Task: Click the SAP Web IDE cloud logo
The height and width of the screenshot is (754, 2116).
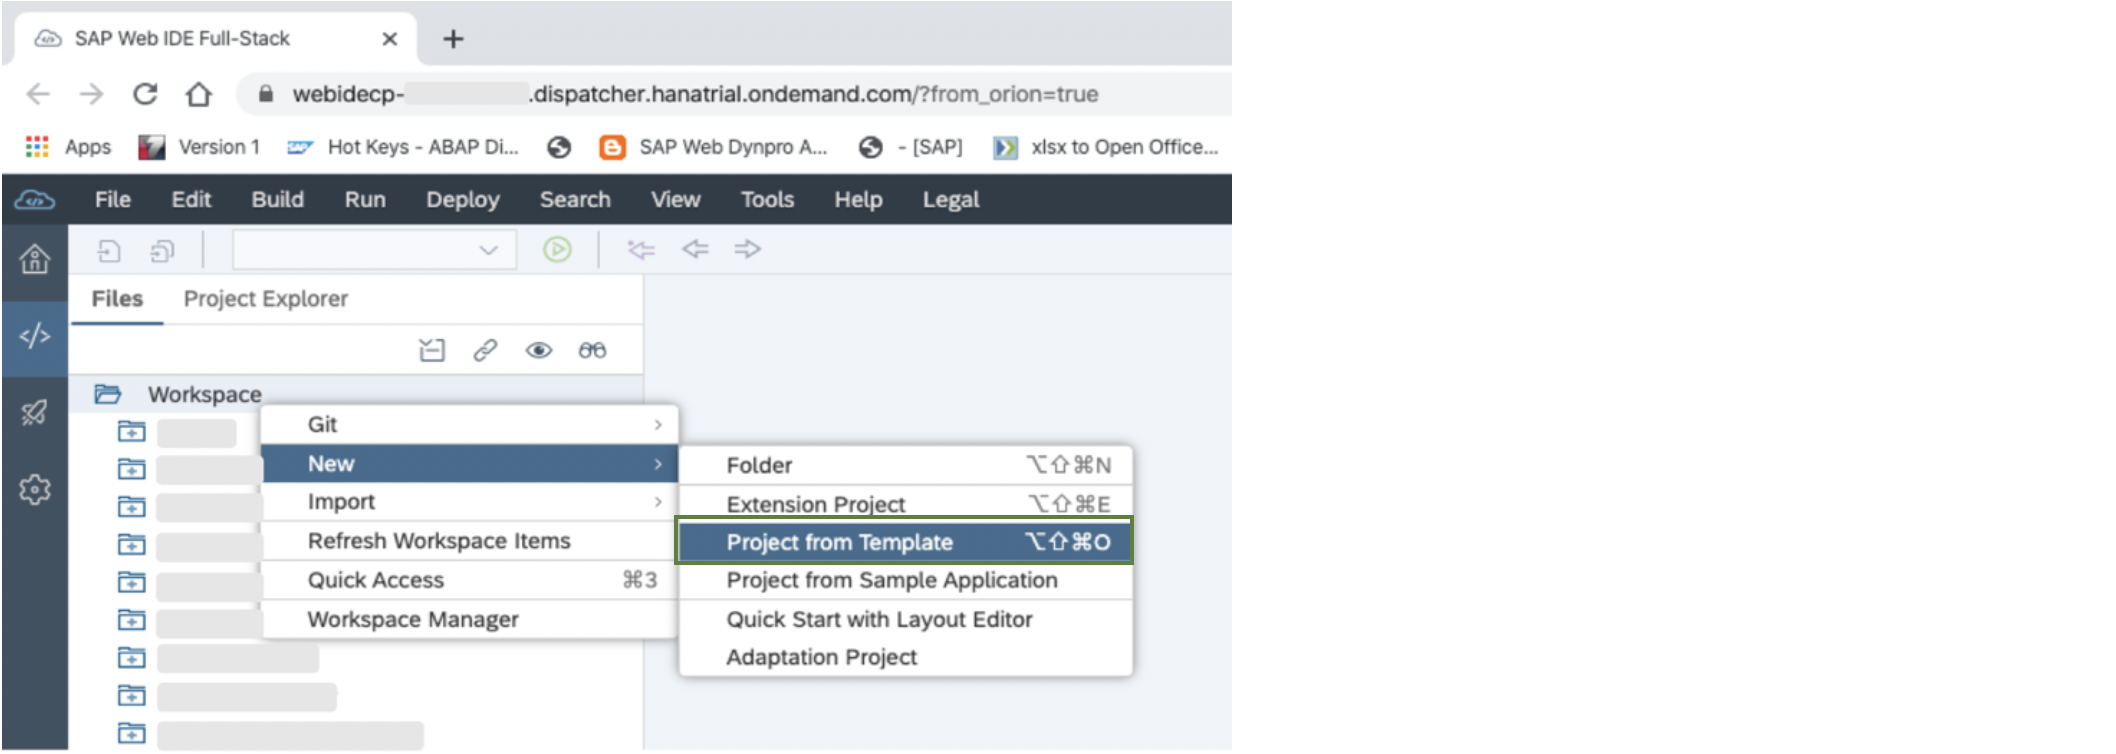Action: [35, 200]
